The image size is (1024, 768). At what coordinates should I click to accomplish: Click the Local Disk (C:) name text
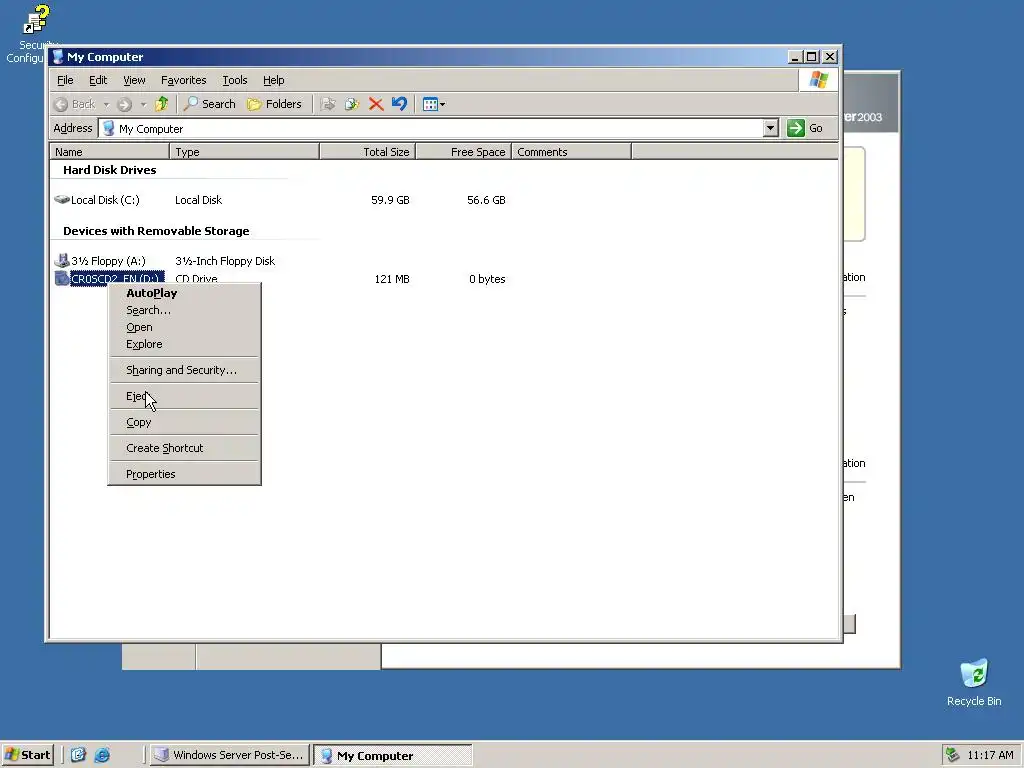105,200
